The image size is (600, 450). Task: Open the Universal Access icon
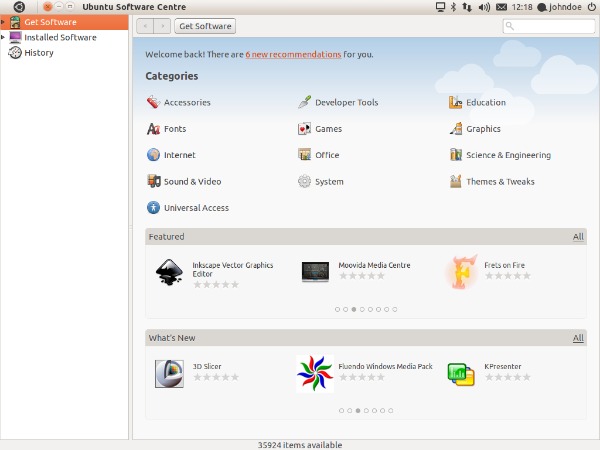point(153,208)
